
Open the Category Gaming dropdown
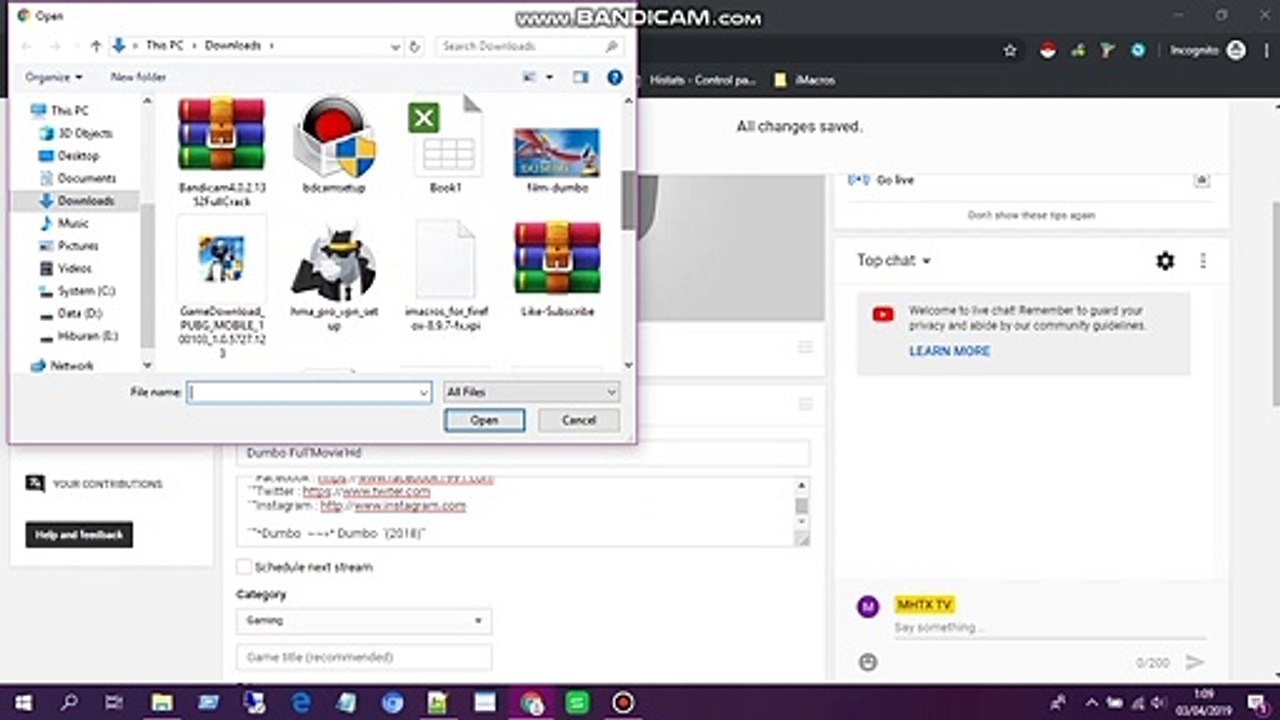(x=364, y=621)
